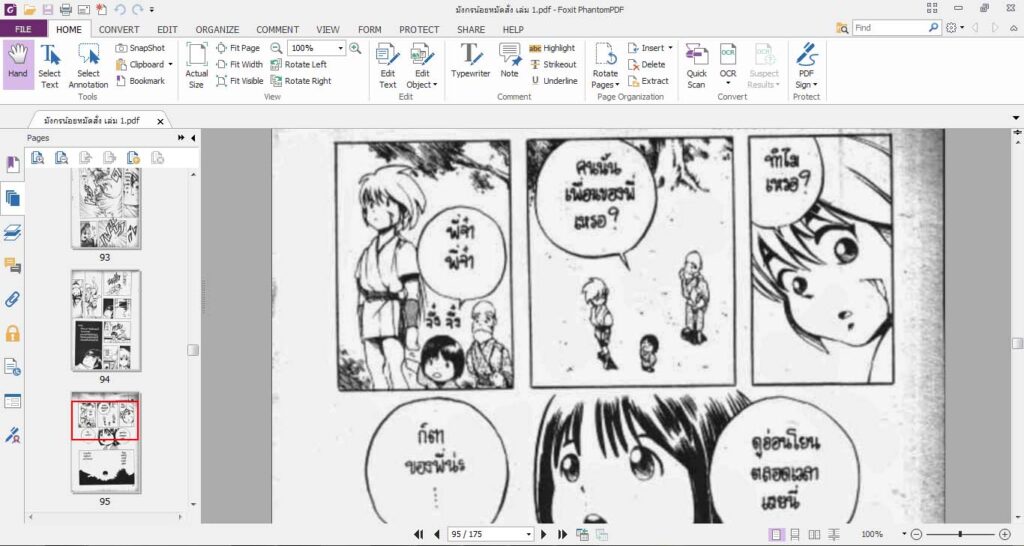Go to the first page
Screen dimensions: 1024x546
point(419,534)
